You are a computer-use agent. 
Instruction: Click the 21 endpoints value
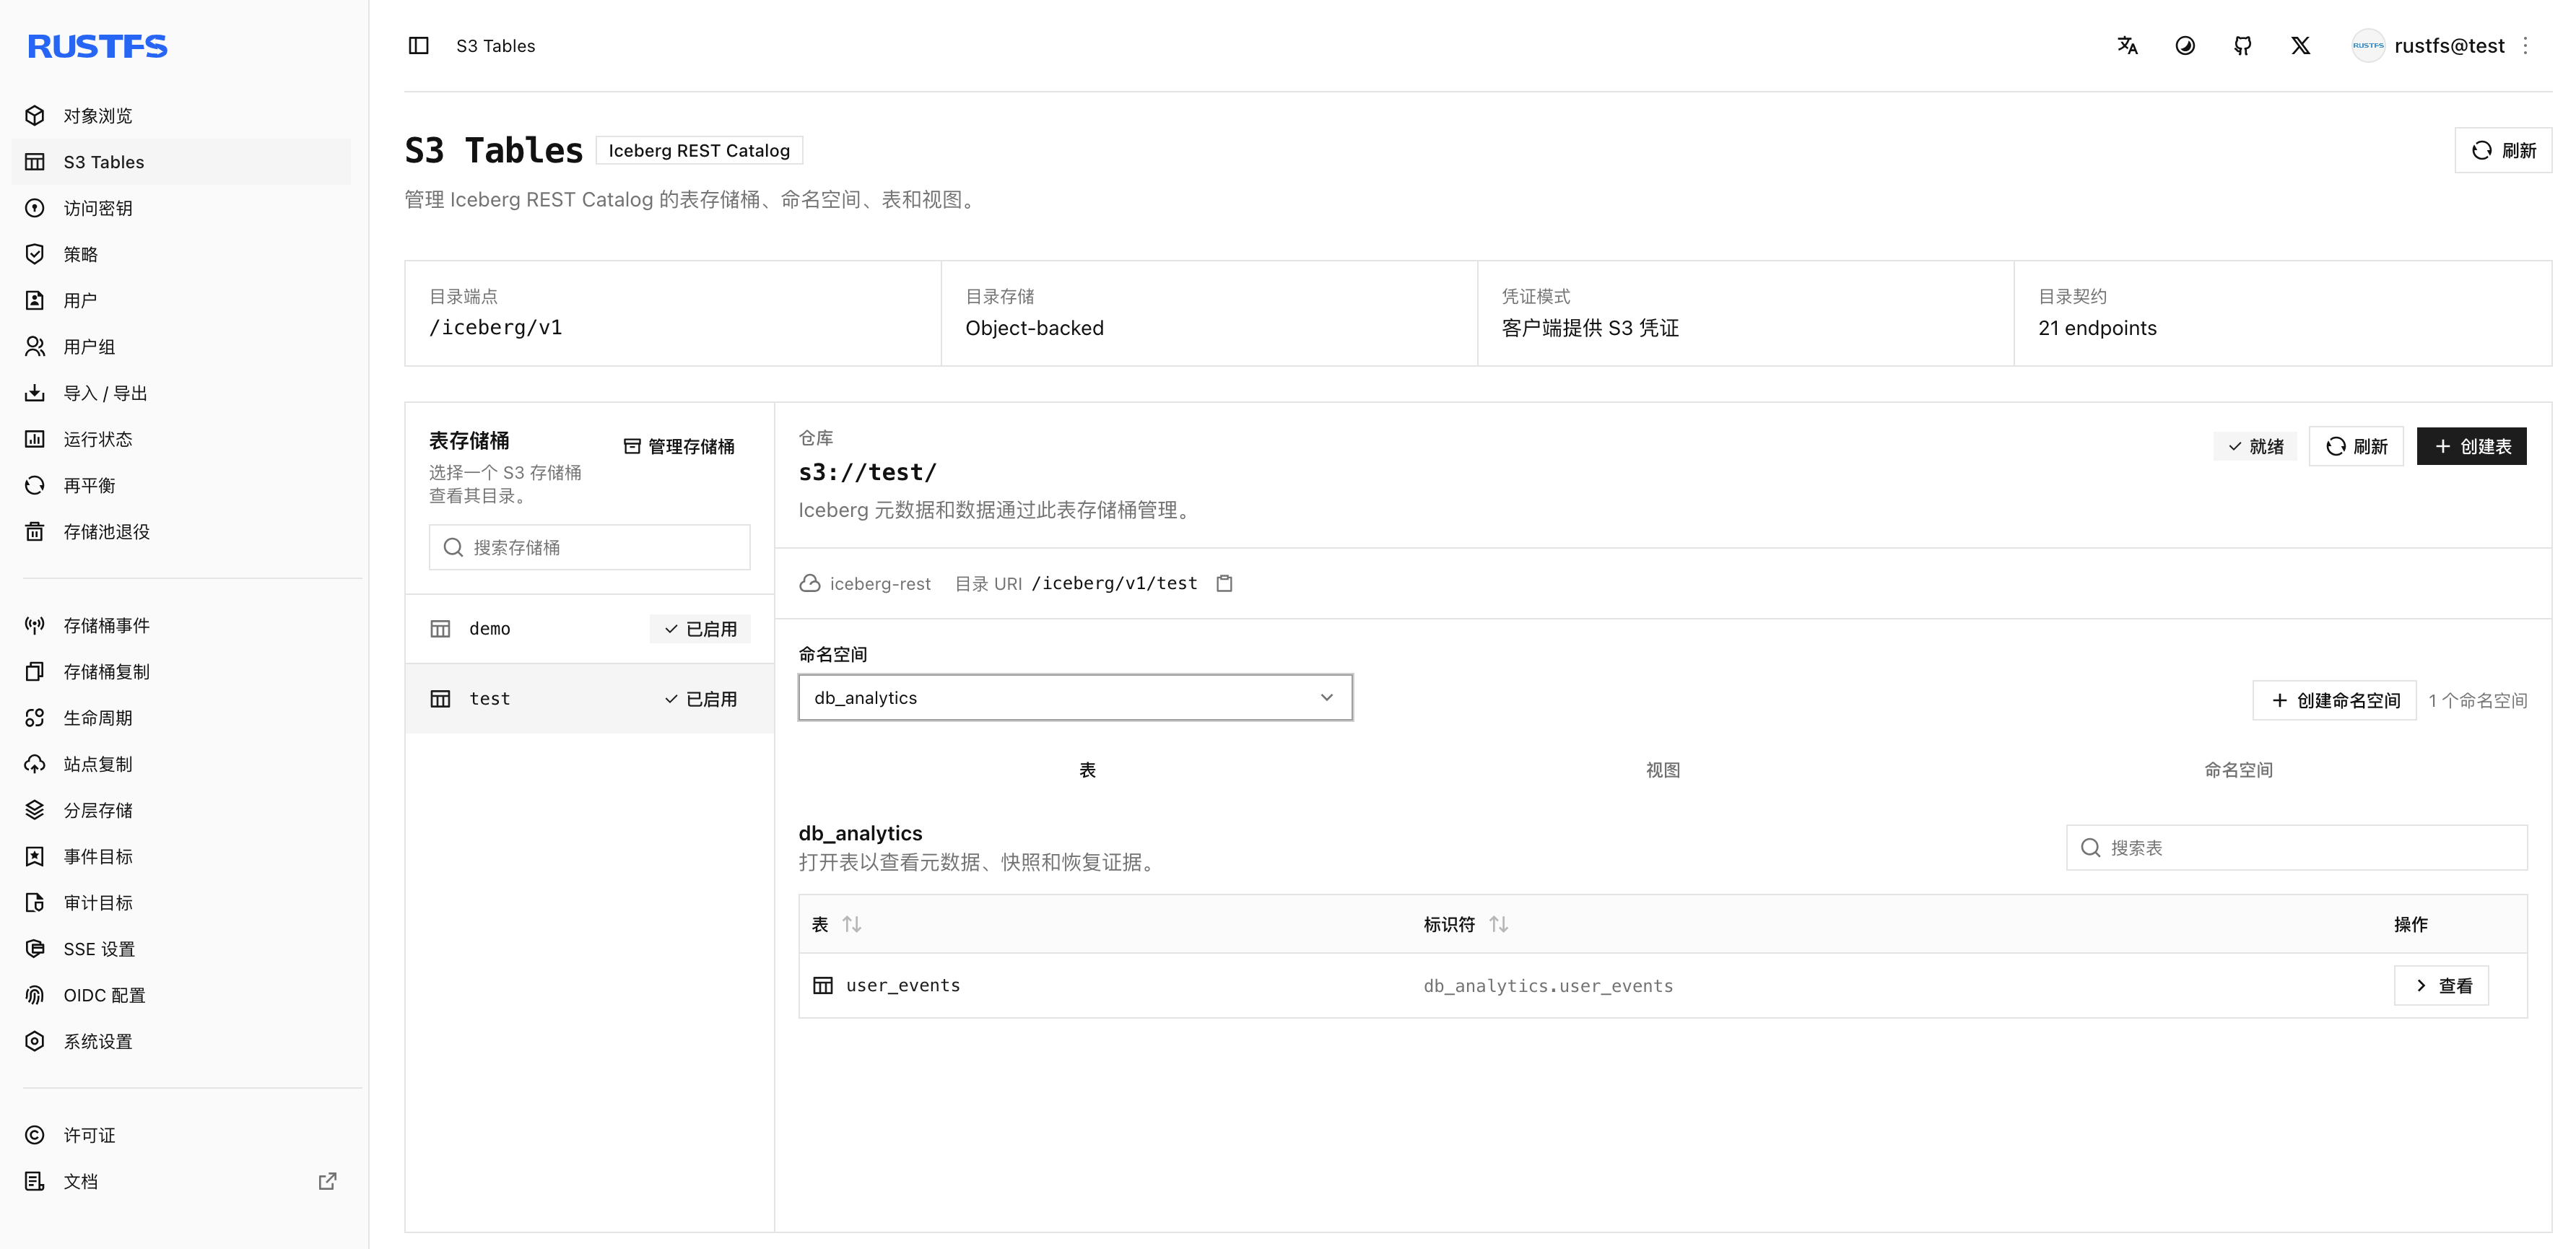click(x=2097, y=328)
